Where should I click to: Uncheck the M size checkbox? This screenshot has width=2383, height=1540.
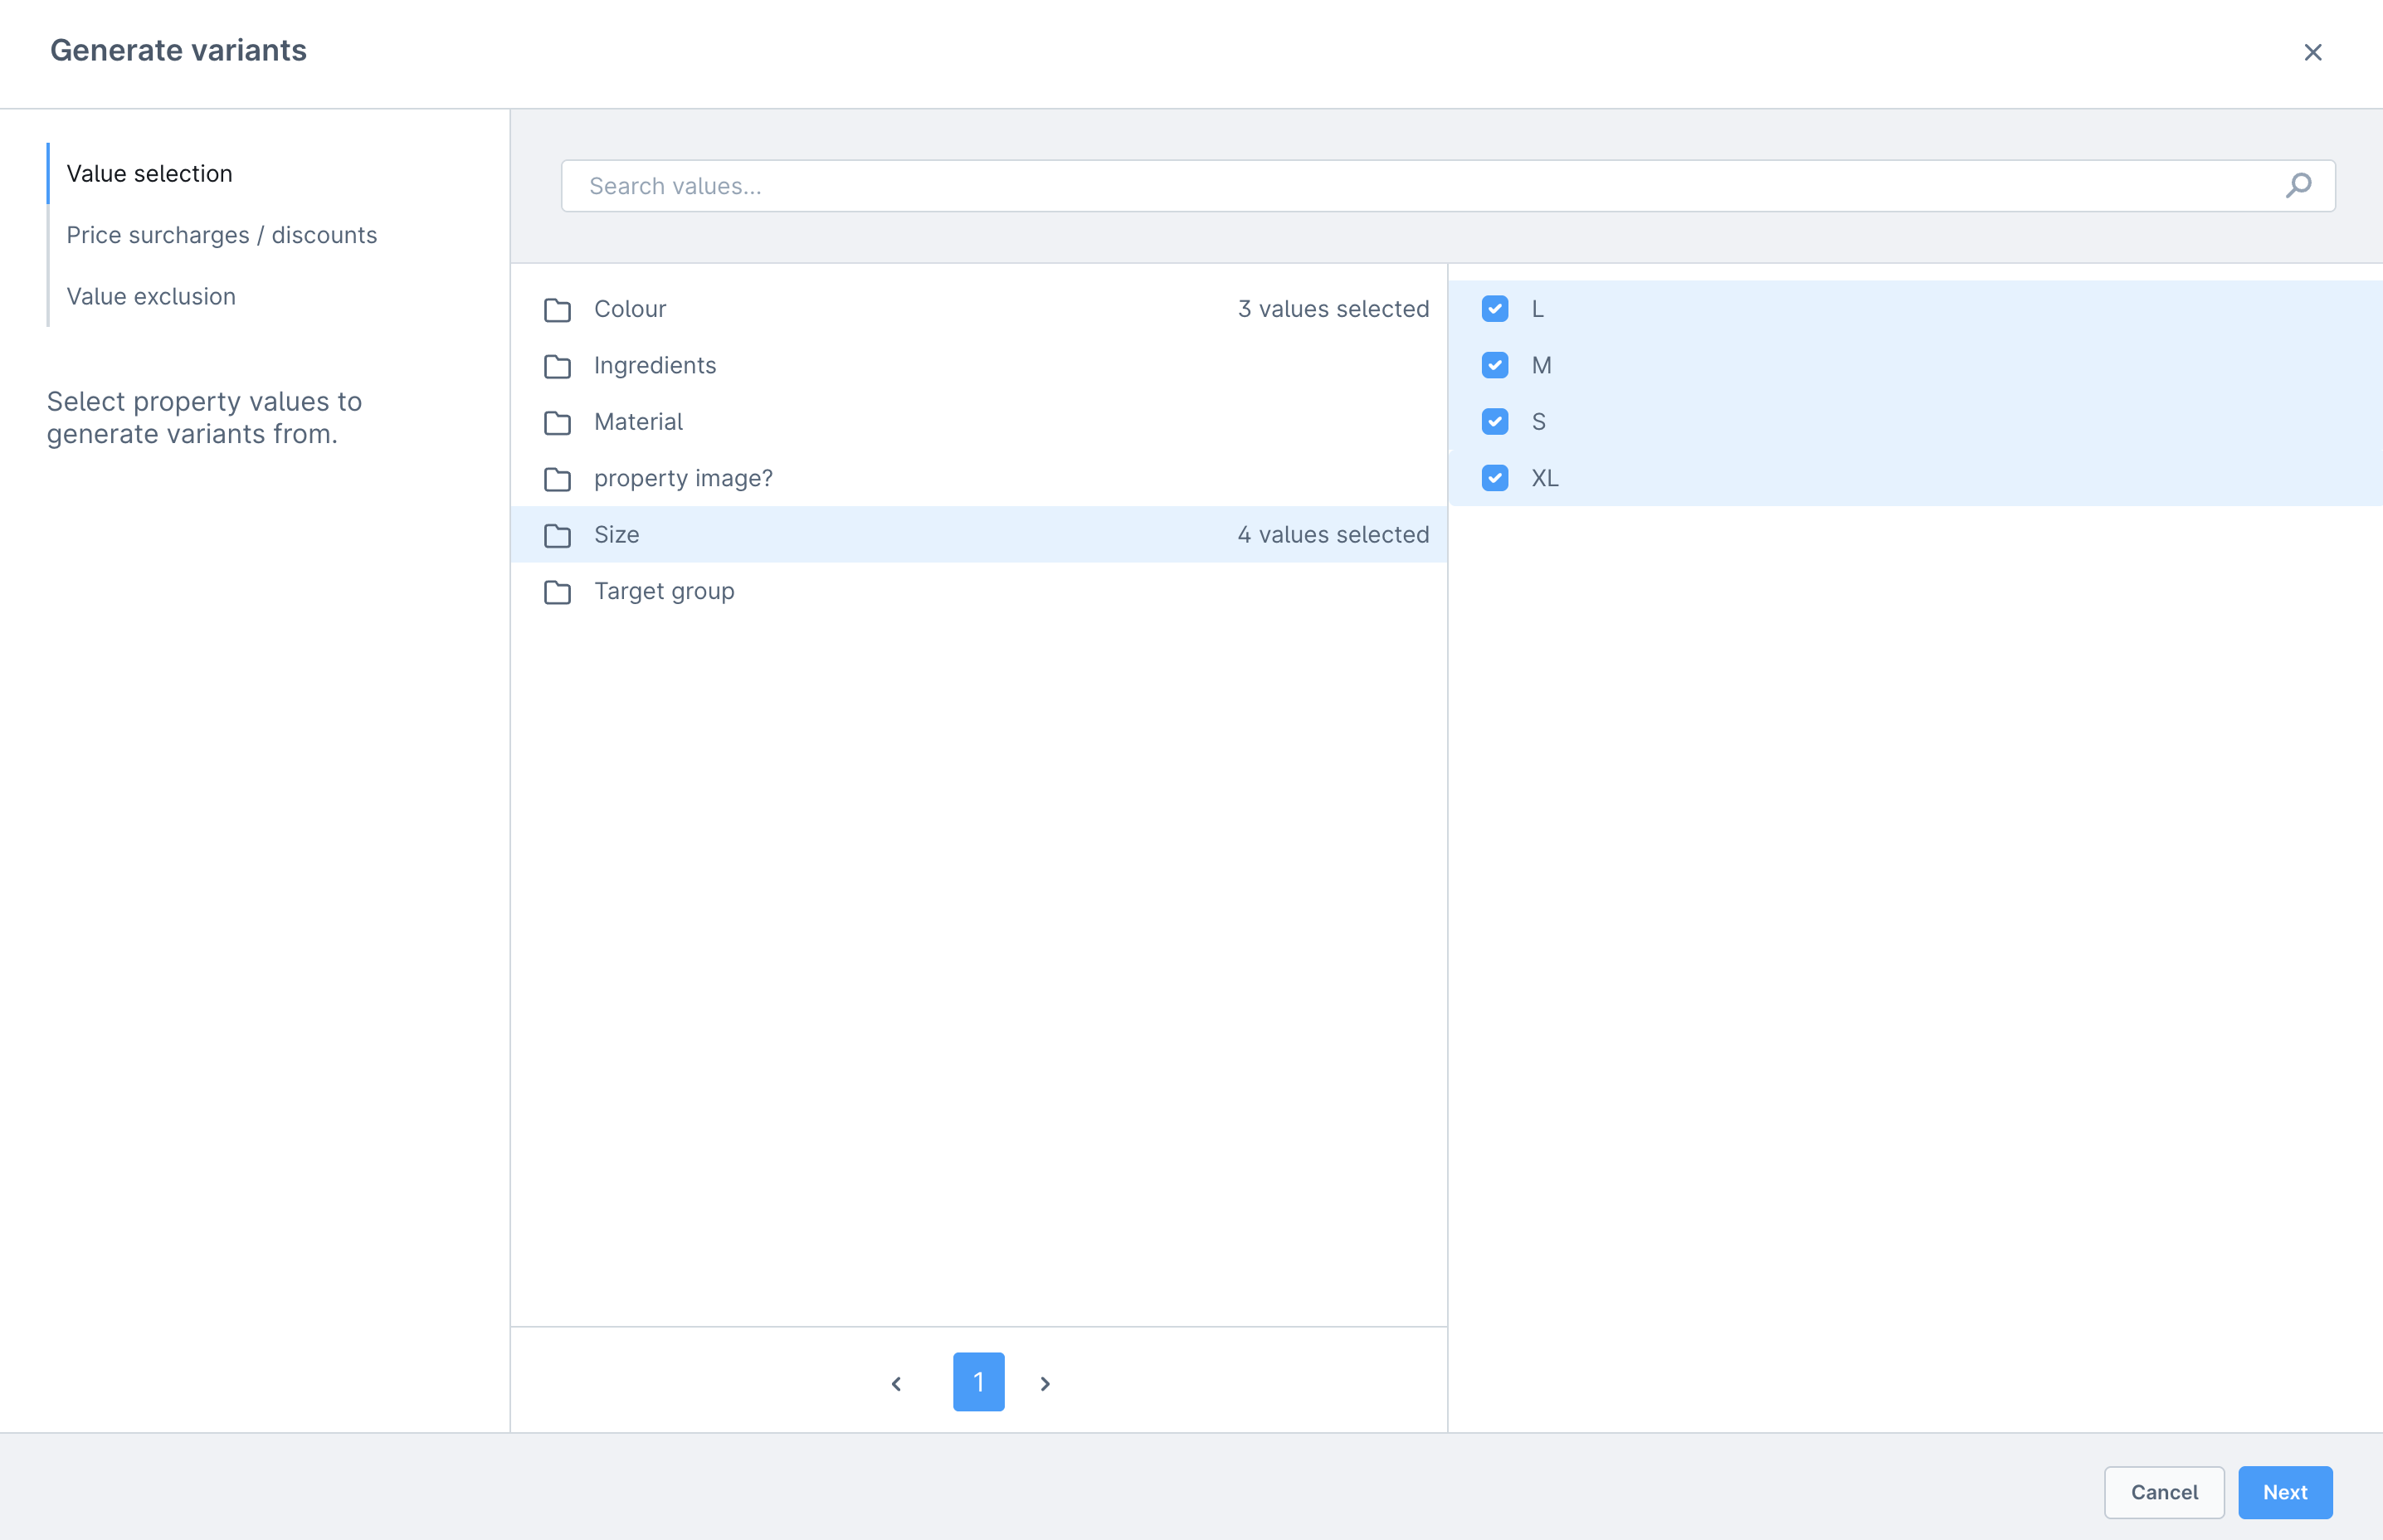pos(1494,365)
